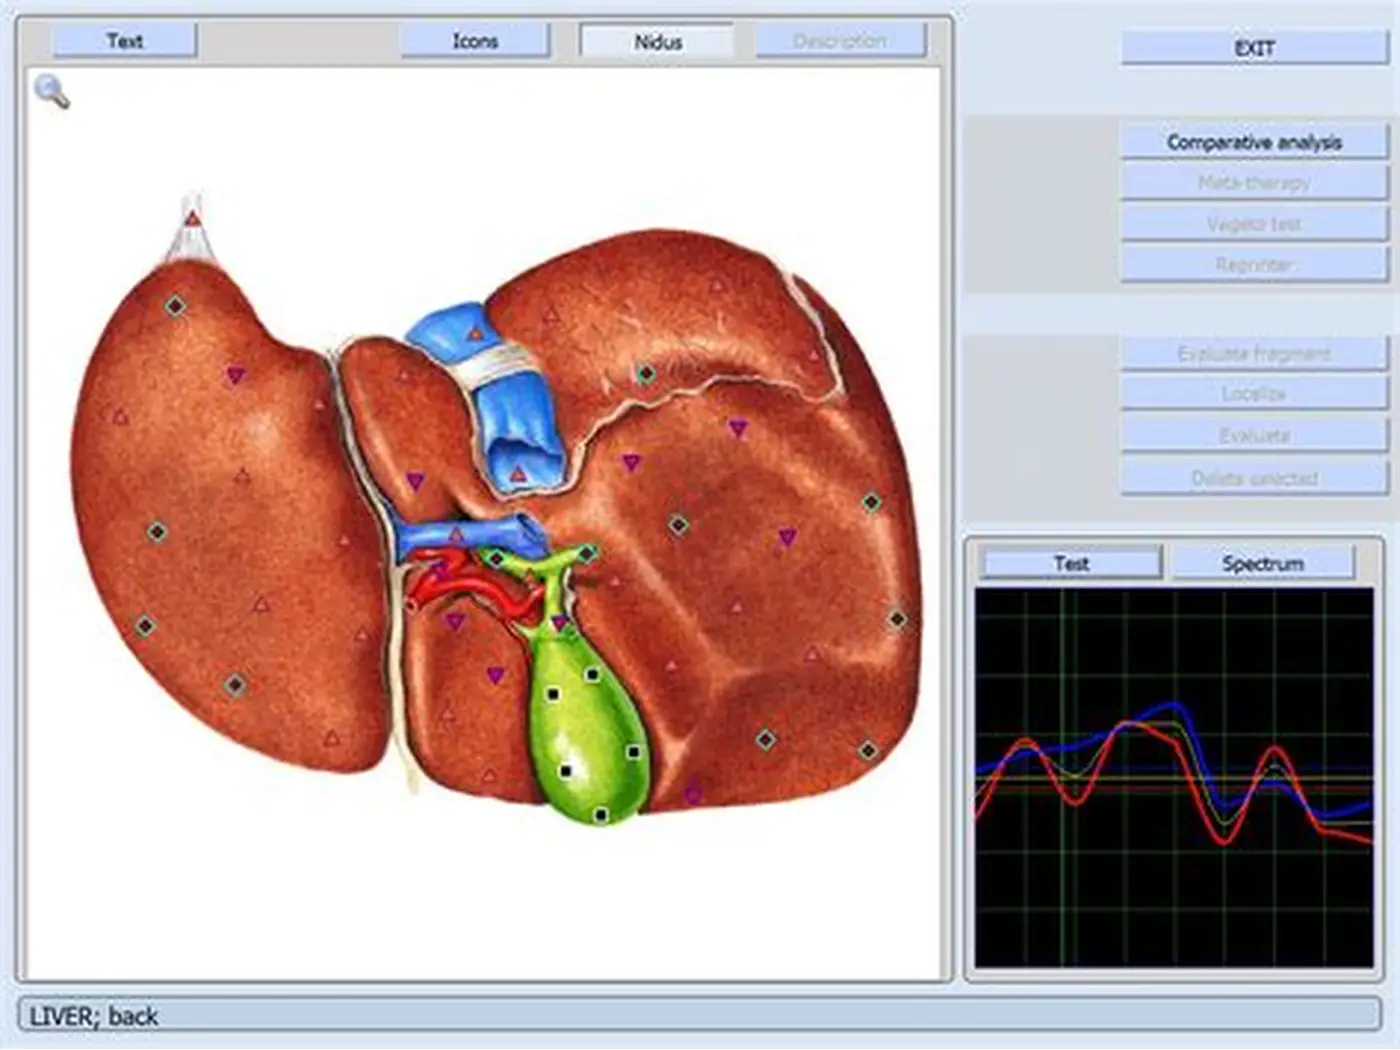This screenshot has width=1400, height=1050.
Task: Switch to the Spectrum tab
Action: pos(1263,563)
